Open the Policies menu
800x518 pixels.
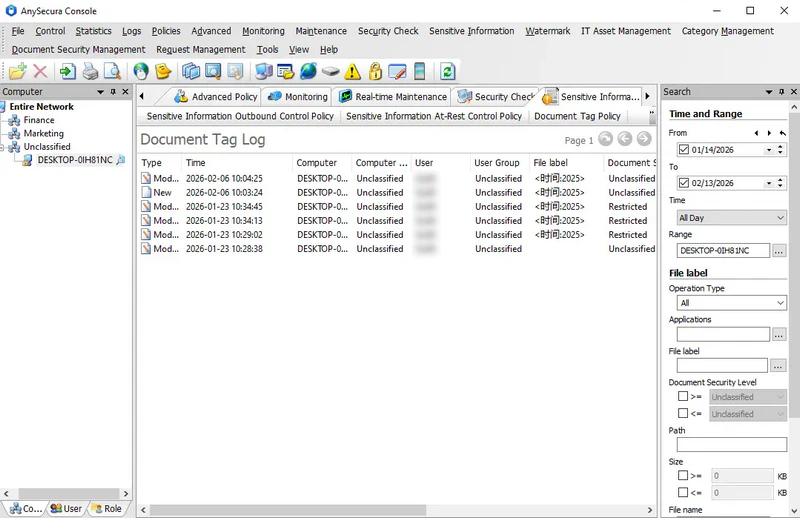166,31
